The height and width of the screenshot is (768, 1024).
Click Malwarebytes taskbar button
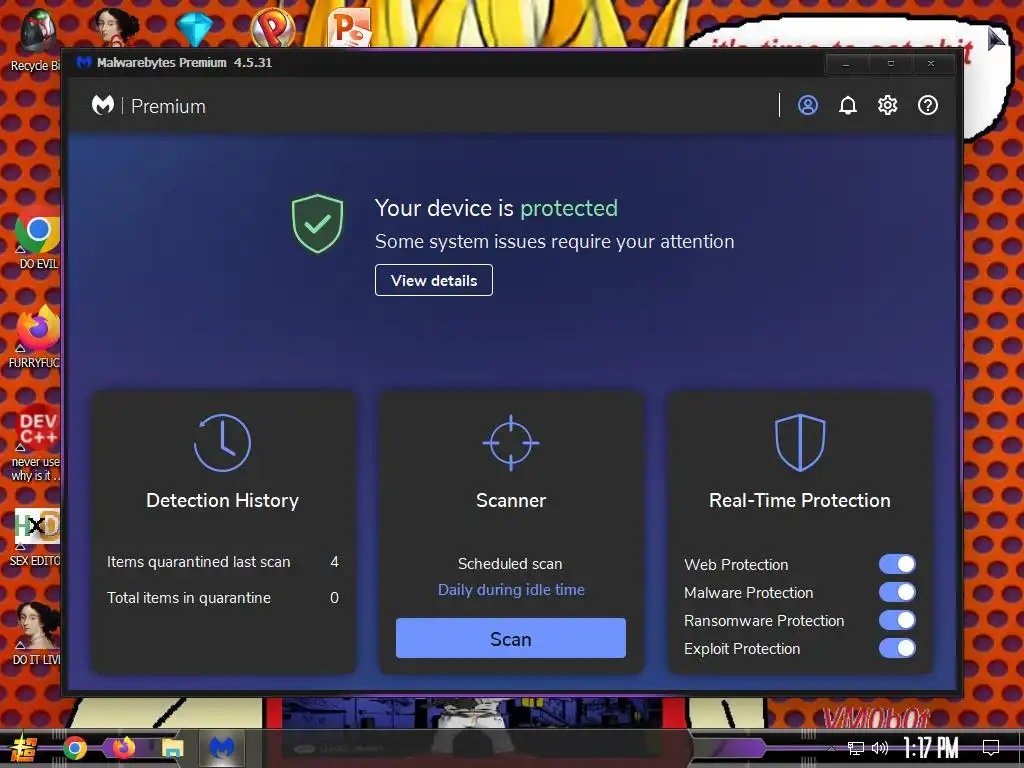tap(222, 748)
